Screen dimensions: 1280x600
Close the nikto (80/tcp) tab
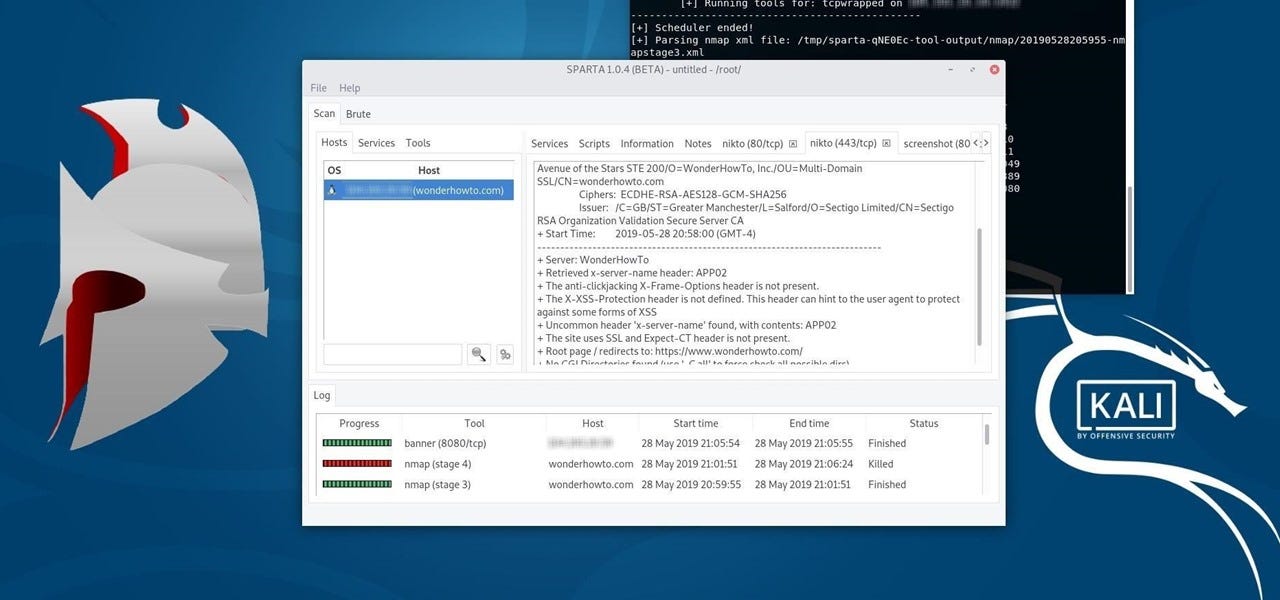pyautogui.click(x=793, y=144)
